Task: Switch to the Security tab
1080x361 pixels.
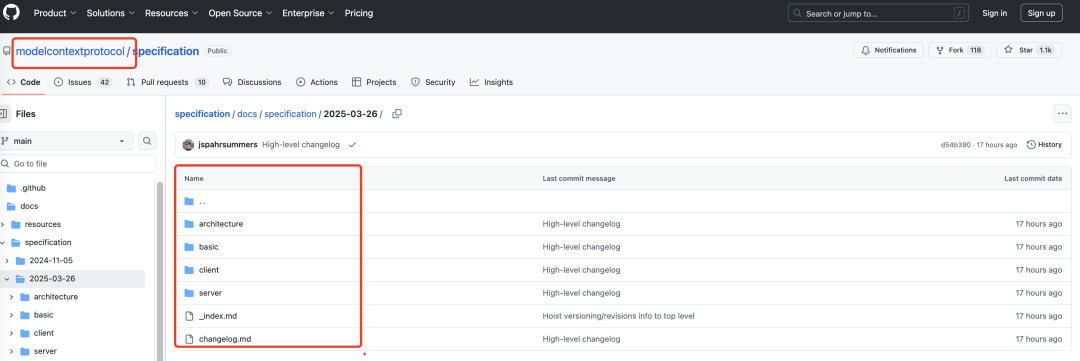Action: [433, 82]
